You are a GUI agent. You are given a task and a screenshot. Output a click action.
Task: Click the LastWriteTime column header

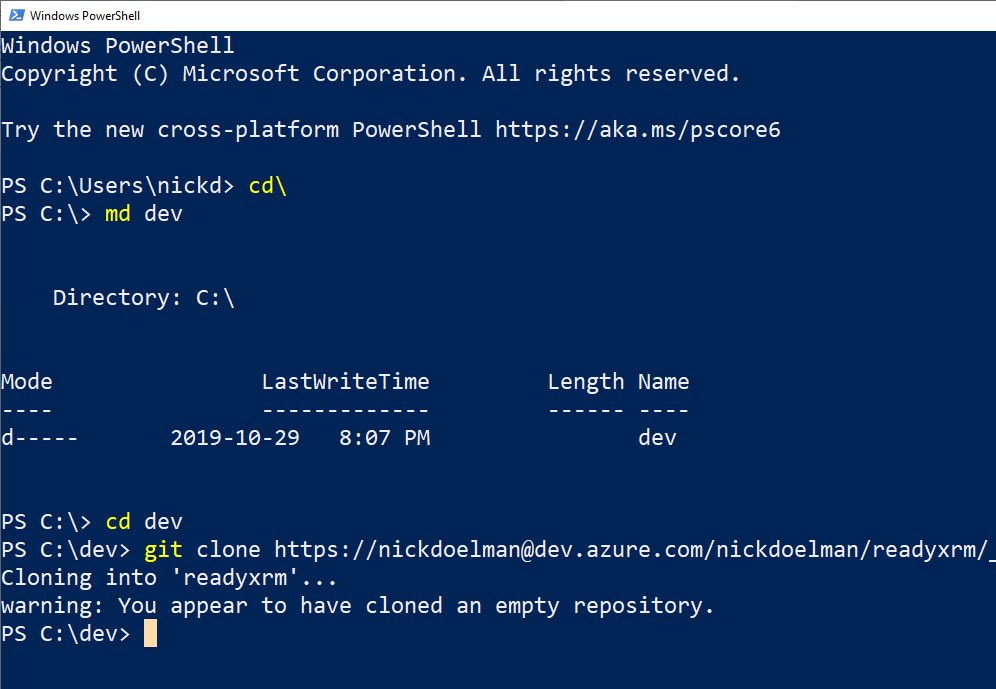pyautogui.click(x=345, y=382)
